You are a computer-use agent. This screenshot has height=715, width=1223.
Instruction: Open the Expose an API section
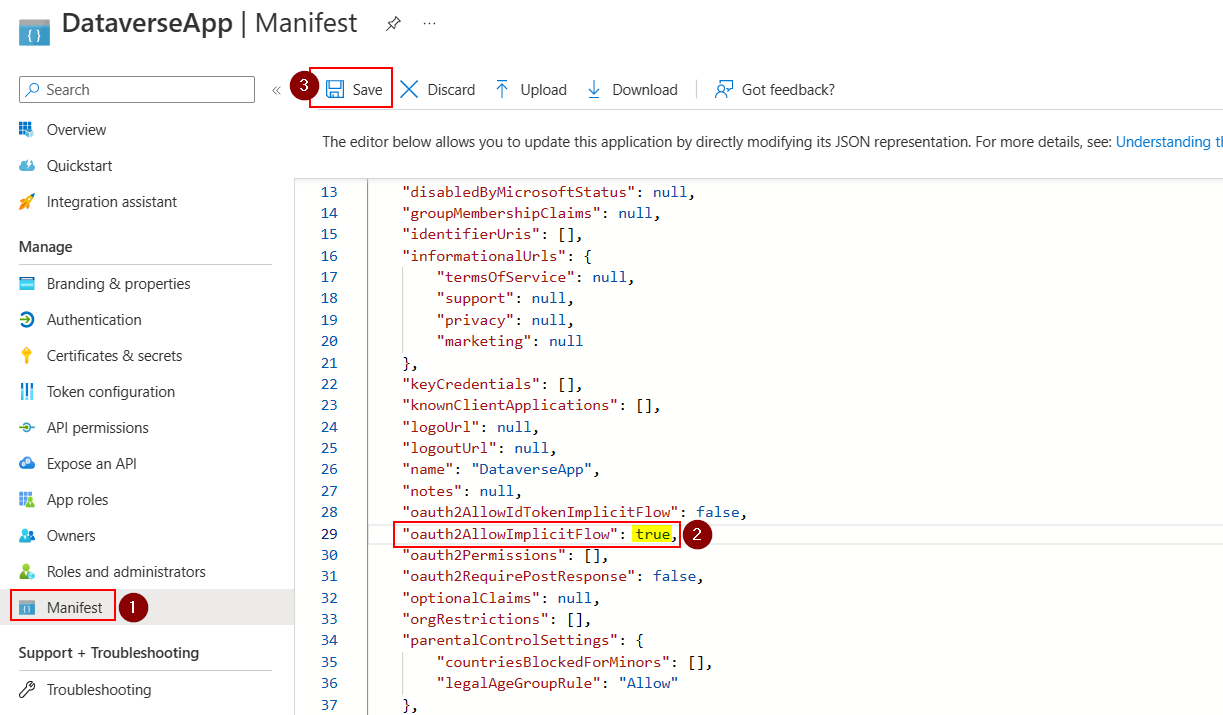(28, 463)
